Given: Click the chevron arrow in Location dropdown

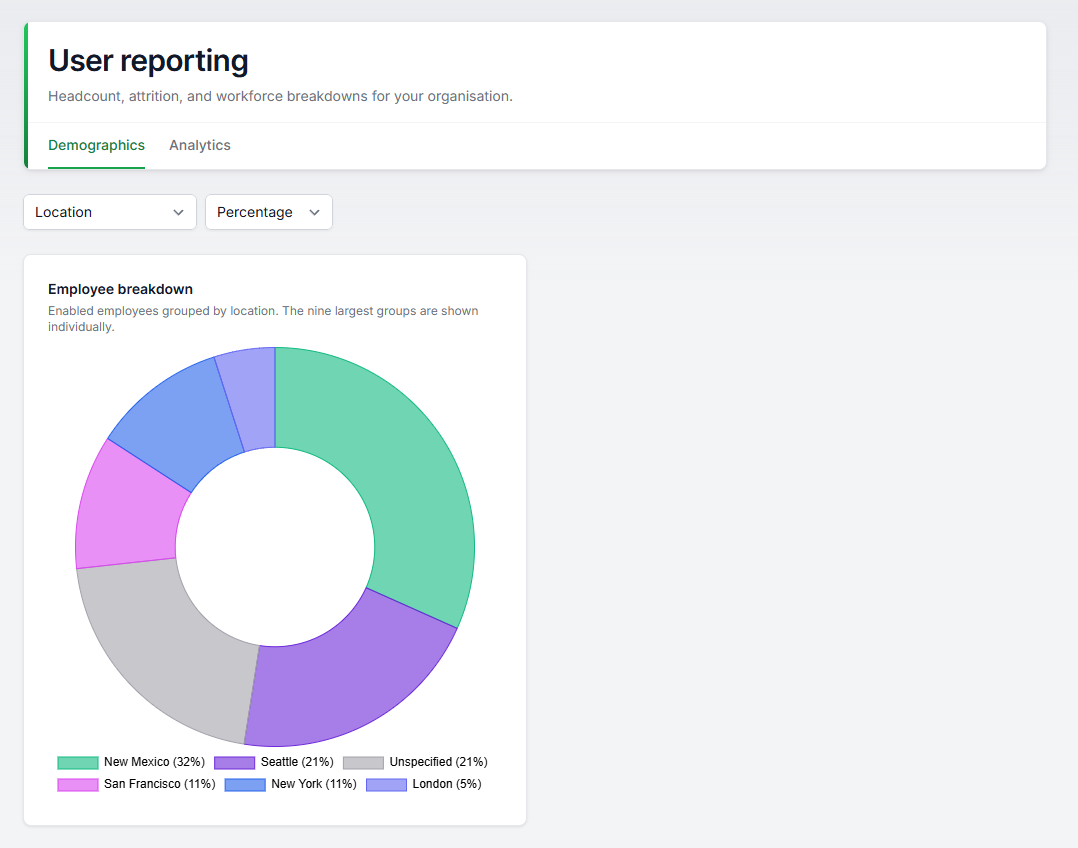Looking at the screenshot, I should (x=179, y=213).
